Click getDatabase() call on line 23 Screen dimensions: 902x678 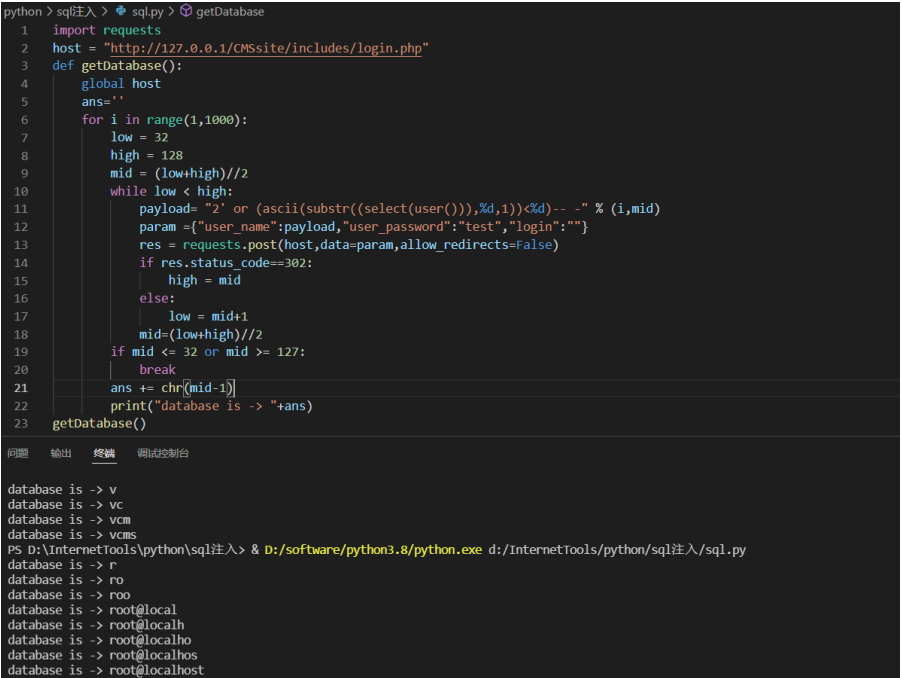99,424
